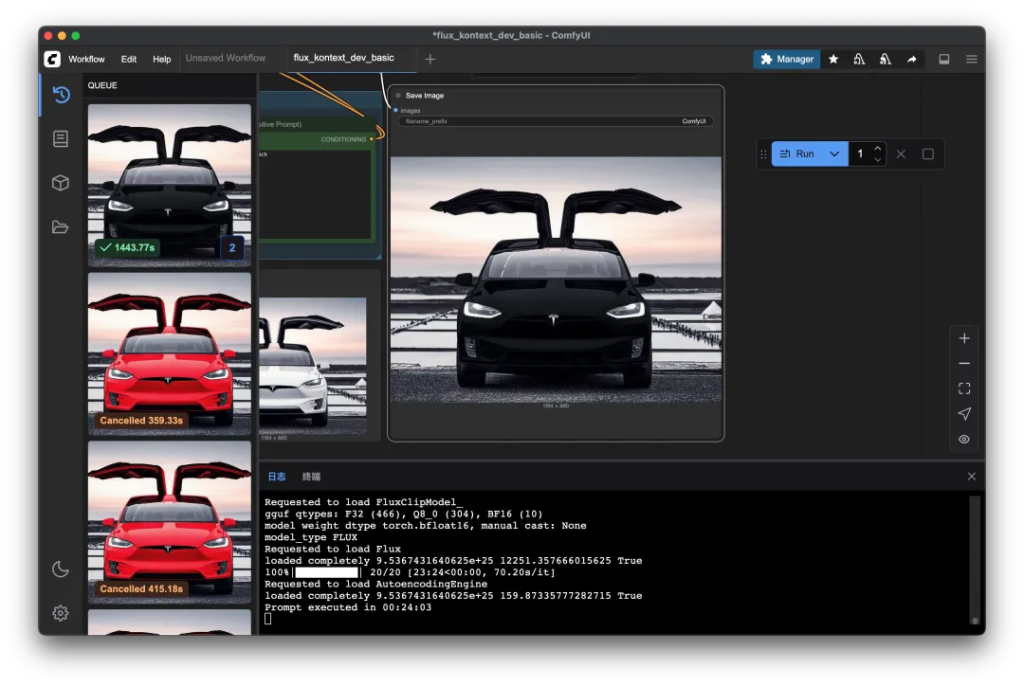The height and width of the screenshot is (686, 1024).
Task: Click the white Tesla preview image
Action: [x=313, y=366]
